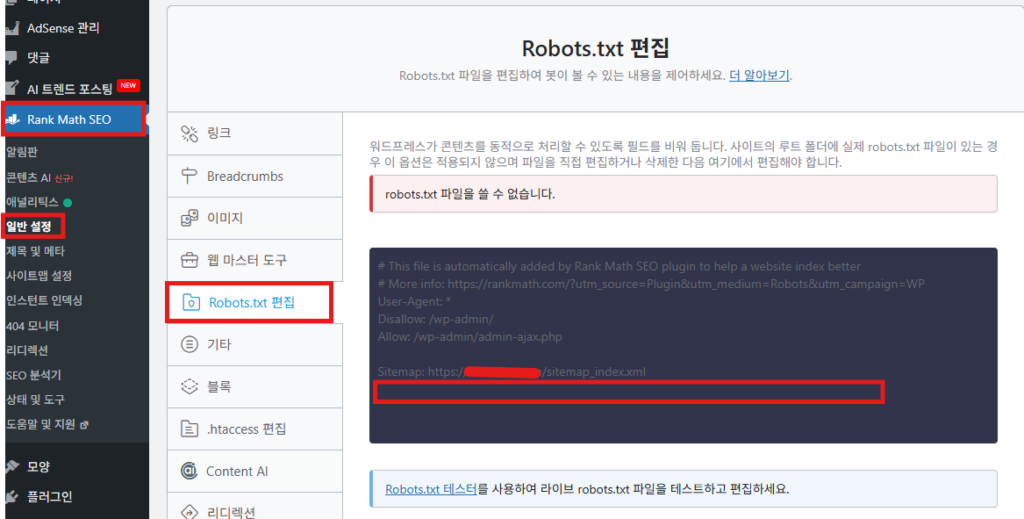1024x519 pixels.
Task: Click the 웹 마스터 도구 toolbox icon
Action: coord(189,260)
